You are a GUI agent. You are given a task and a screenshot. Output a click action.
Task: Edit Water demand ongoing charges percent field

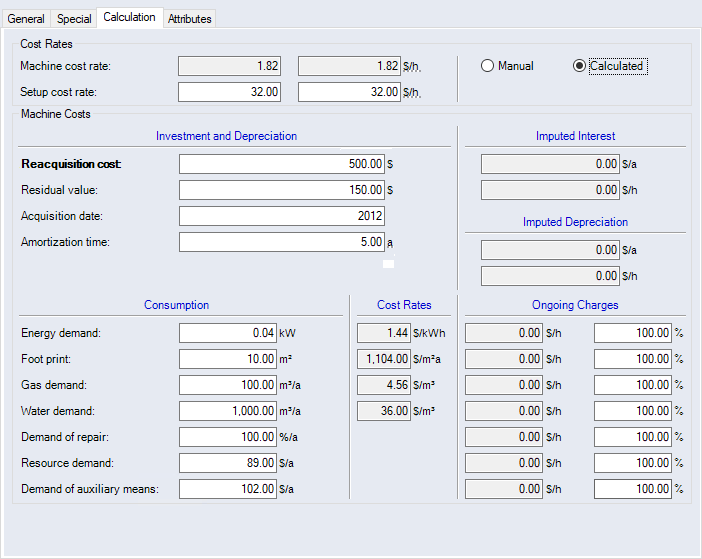tap(632, 411)
